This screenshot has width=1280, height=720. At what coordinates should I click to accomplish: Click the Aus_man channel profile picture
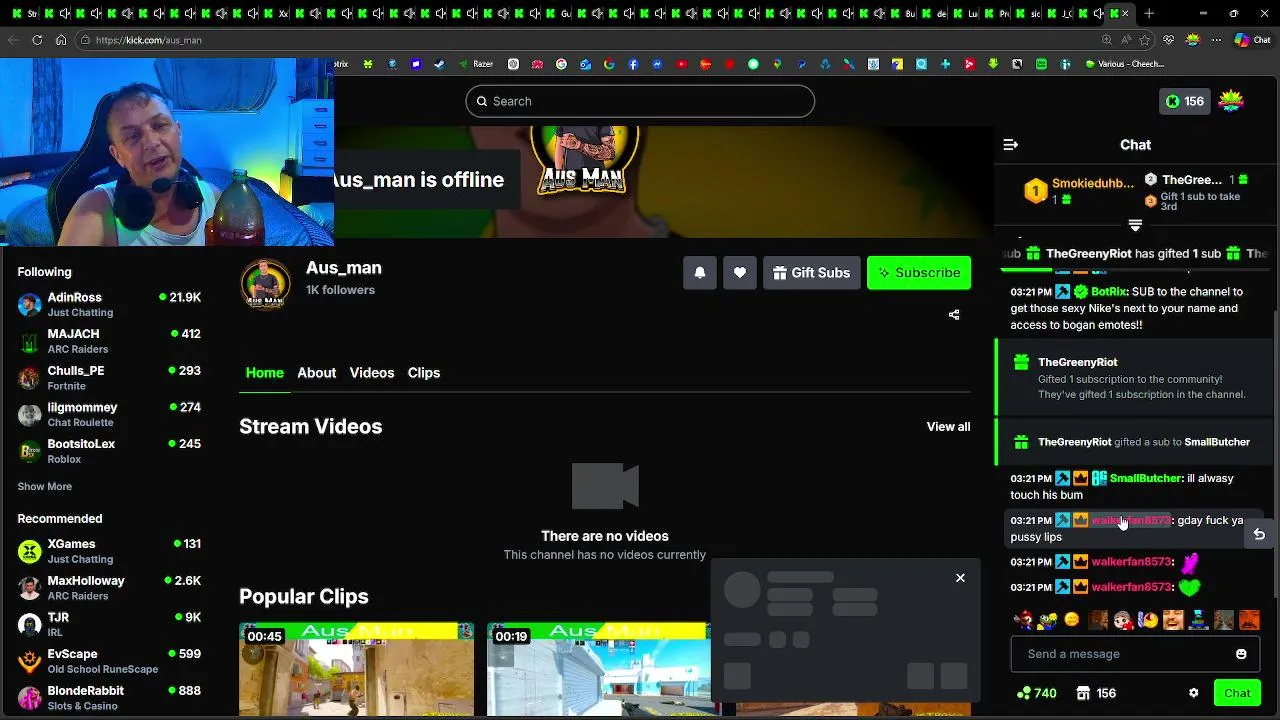tap(265, 284)
